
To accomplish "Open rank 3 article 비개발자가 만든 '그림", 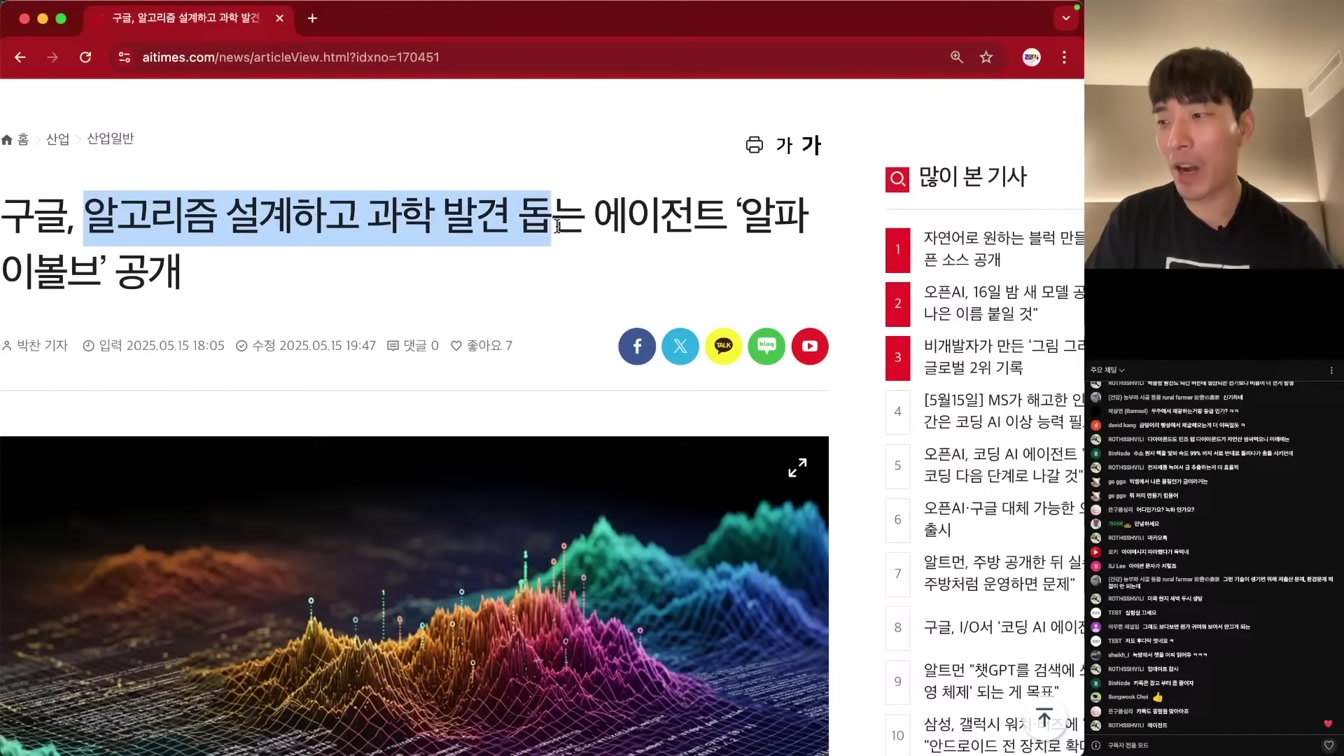I will (x=1004, y=357).
